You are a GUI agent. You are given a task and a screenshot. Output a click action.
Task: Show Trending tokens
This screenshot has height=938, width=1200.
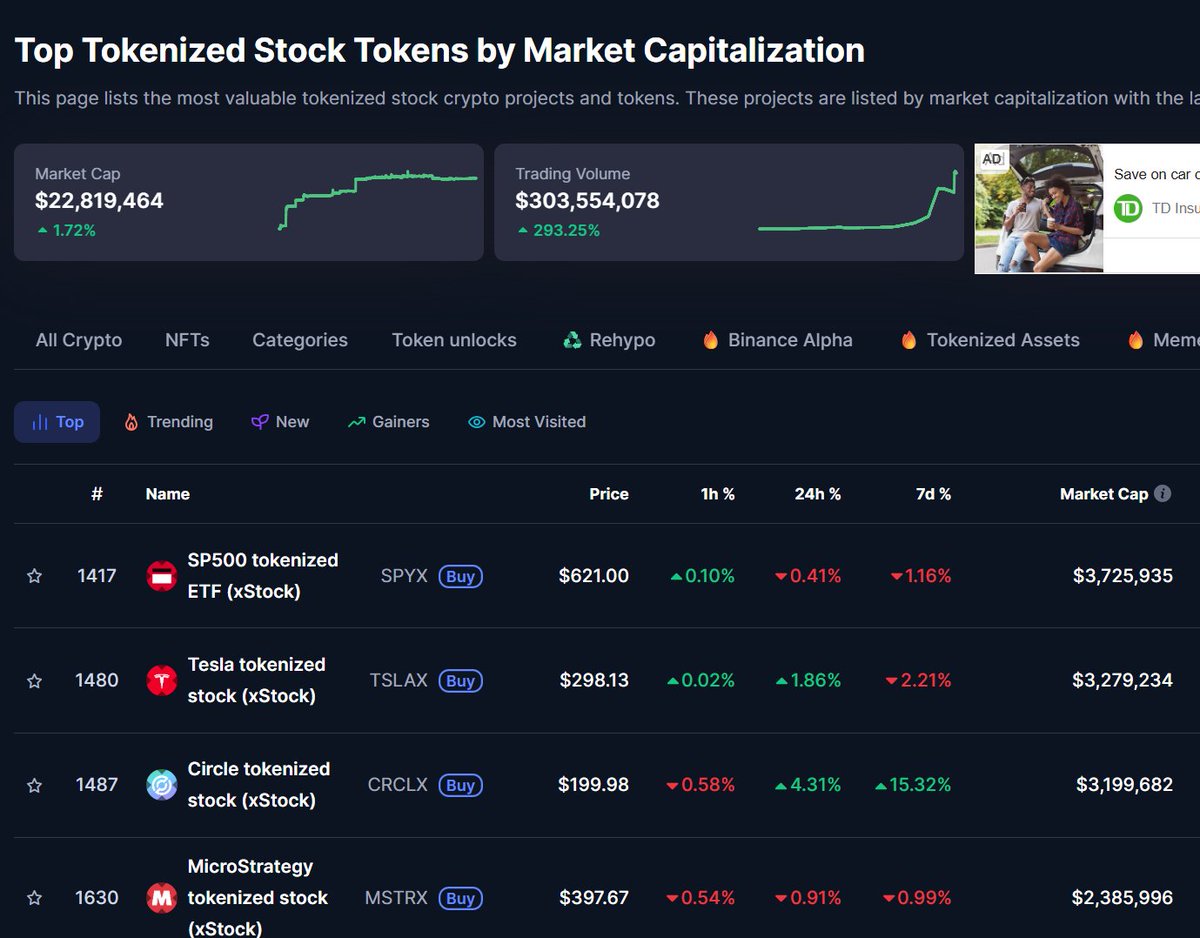[168, 422]
